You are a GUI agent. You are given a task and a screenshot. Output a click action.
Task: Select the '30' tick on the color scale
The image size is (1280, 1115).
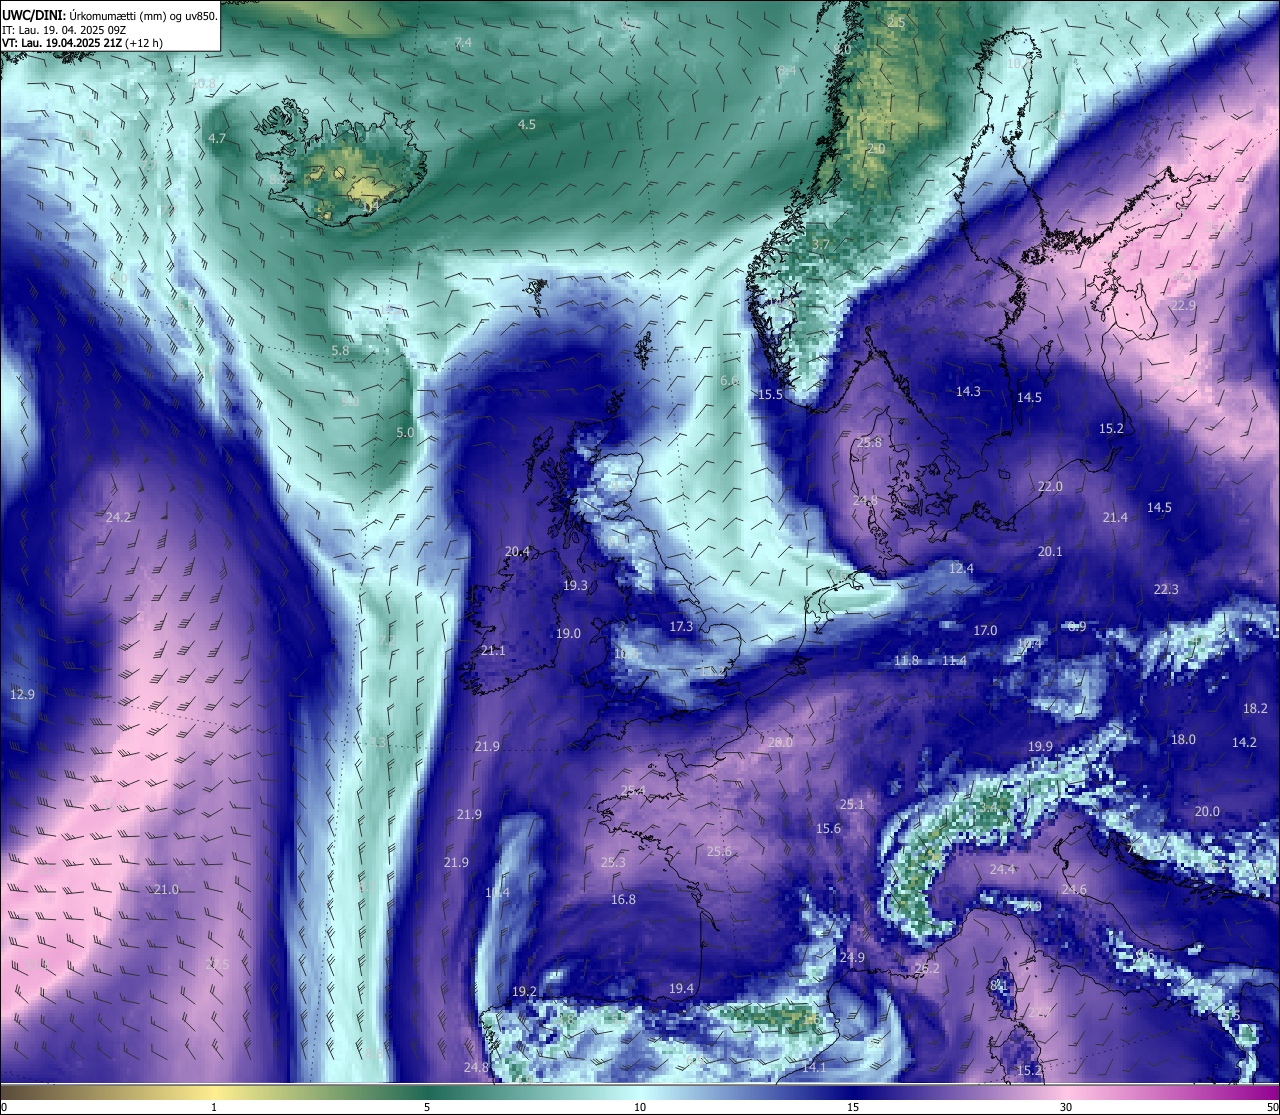pos(1066,1106)
